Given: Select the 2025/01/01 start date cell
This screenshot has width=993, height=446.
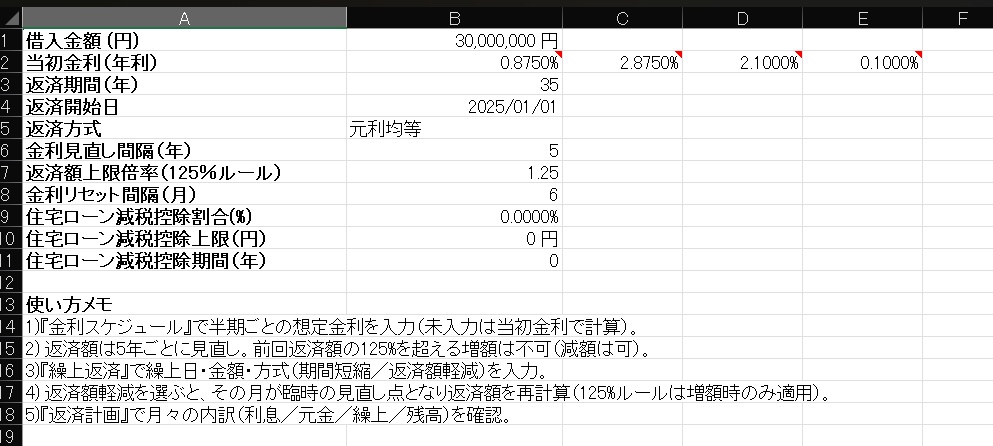Looking at the screenshot, I should (x=454, y=106).
